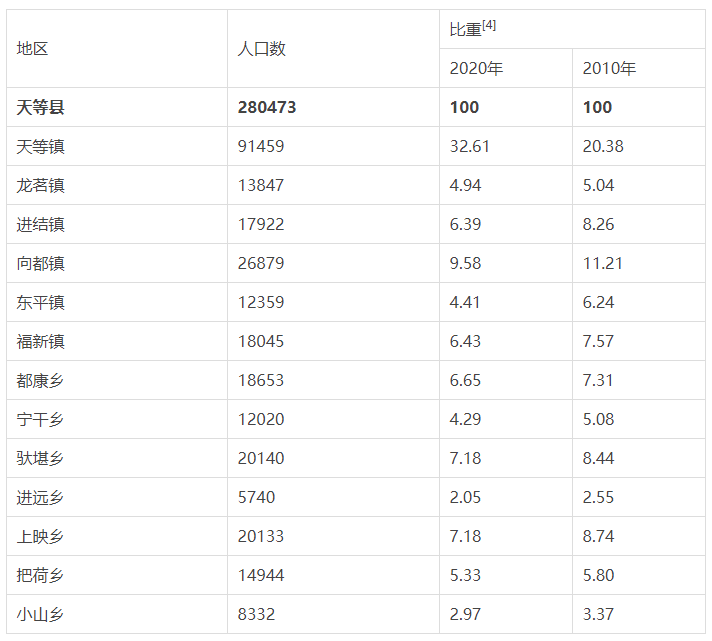Select the 4.94 share value
Image resolution: width=712 pixels, height=641 pixels.
465,186
